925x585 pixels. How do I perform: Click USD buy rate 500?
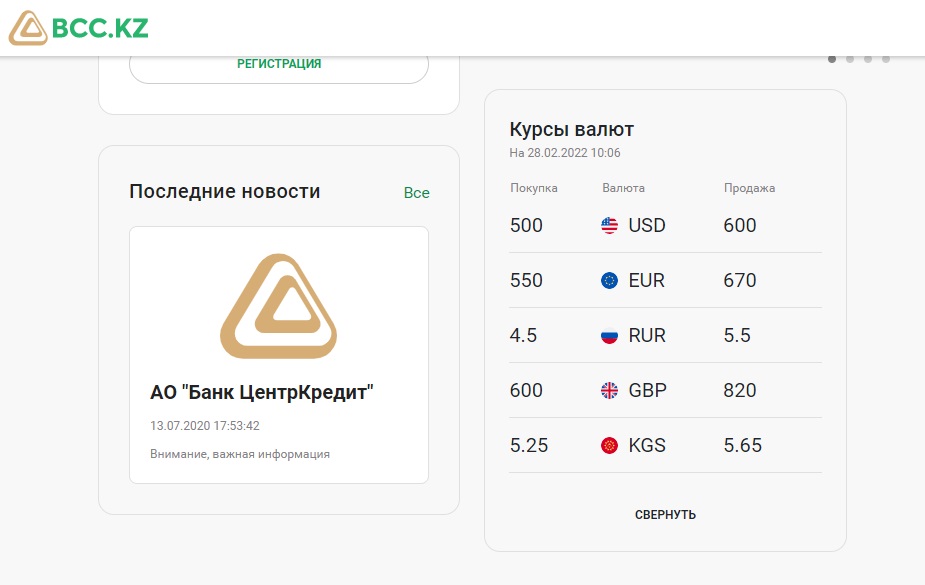pos(526,225)
